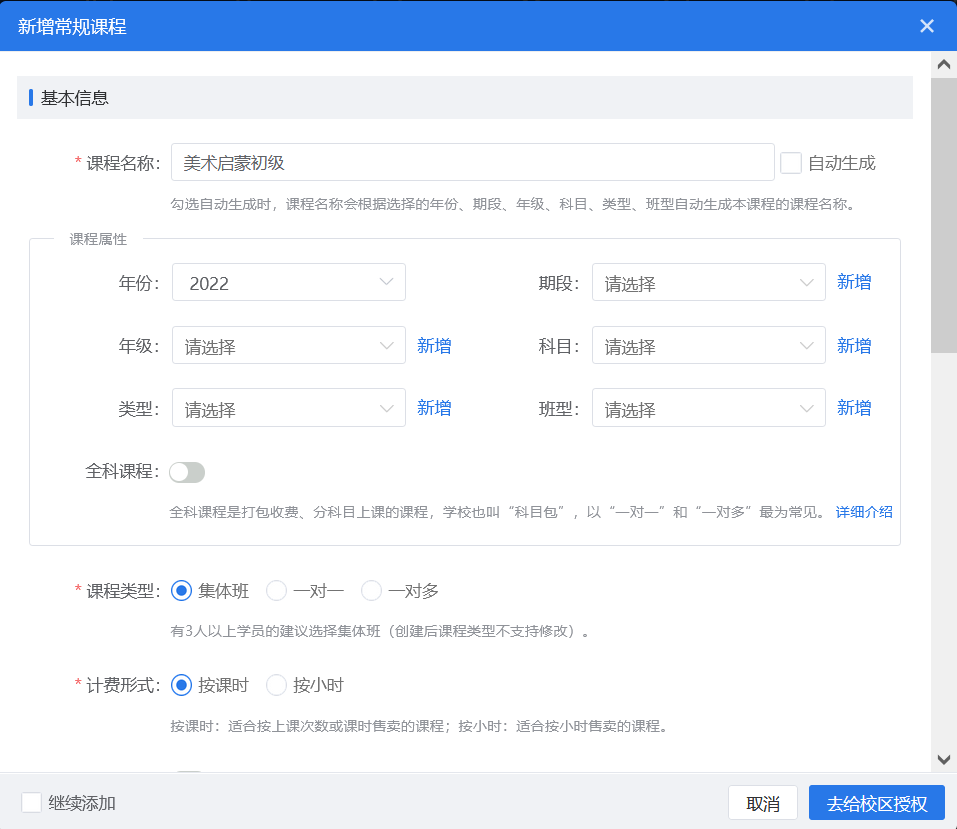
Task: Check the 自动生成 checkbox
Action: (x=790, y=163)
